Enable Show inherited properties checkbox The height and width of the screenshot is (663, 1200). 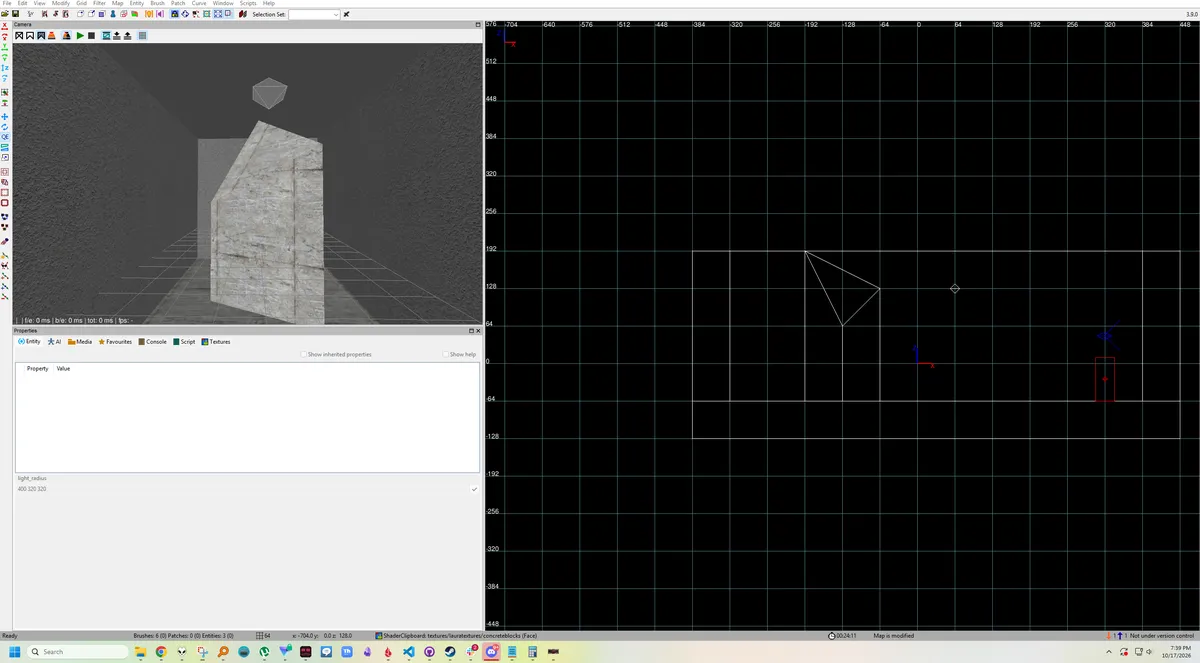304,354
